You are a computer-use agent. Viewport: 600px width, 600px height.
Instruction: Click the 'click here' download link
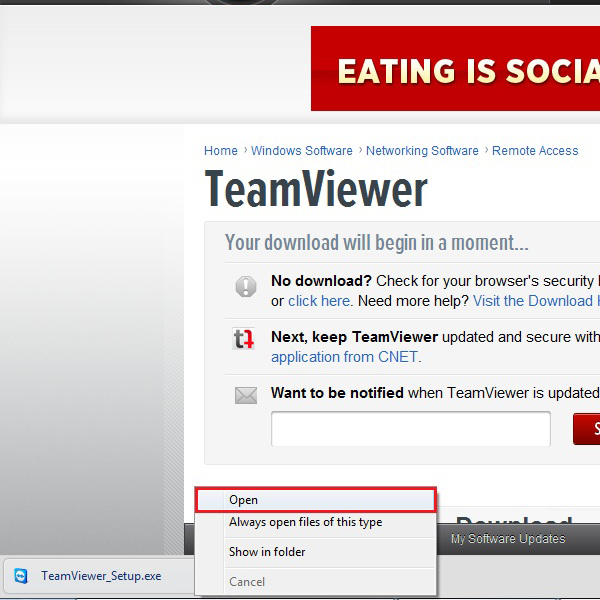(319, 301)
